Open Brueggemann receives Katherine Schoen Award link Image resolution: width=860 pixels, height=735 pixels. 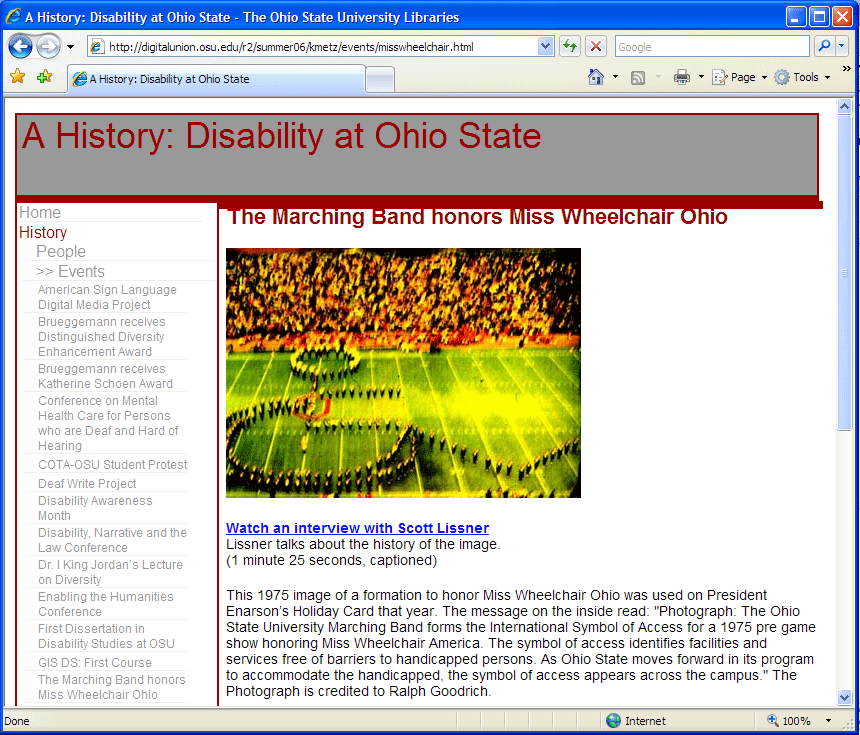[105, 376]
